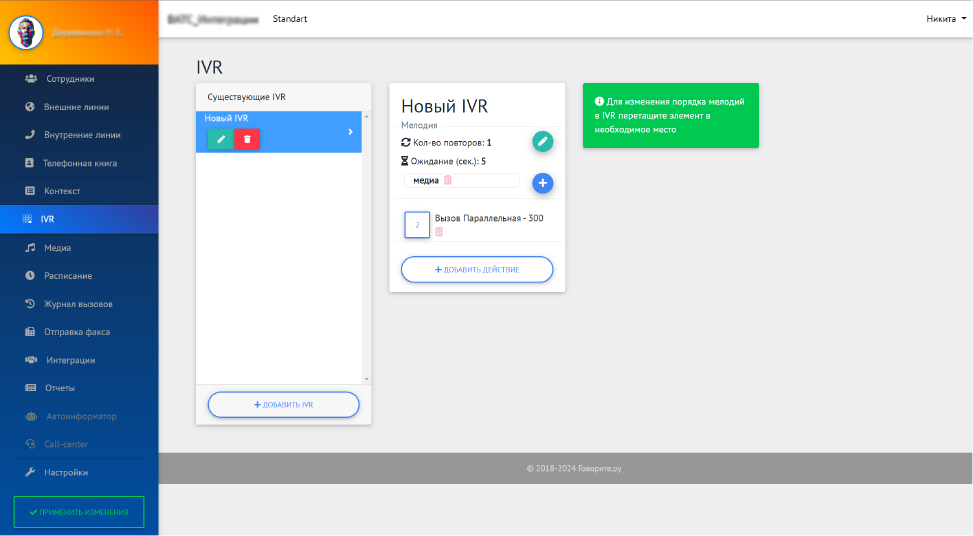Click the phone icon for Внутренние линии

point(30,135)
